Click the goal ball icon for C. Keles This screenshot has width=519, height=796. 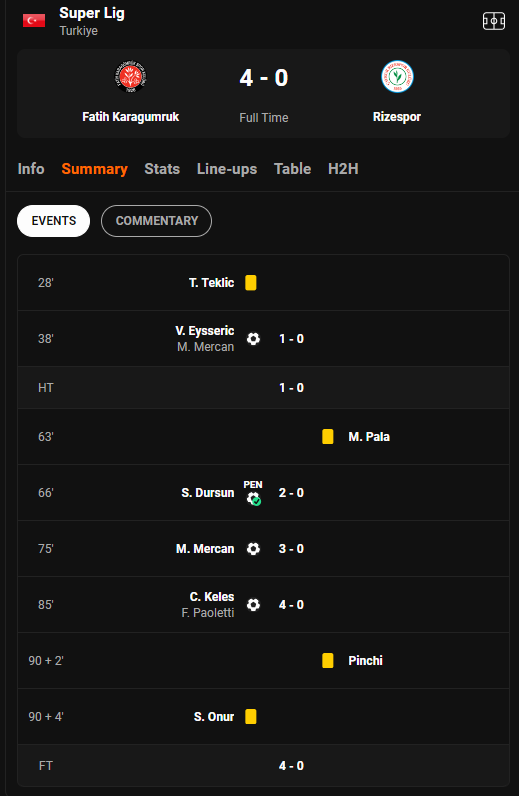[253, 605]
